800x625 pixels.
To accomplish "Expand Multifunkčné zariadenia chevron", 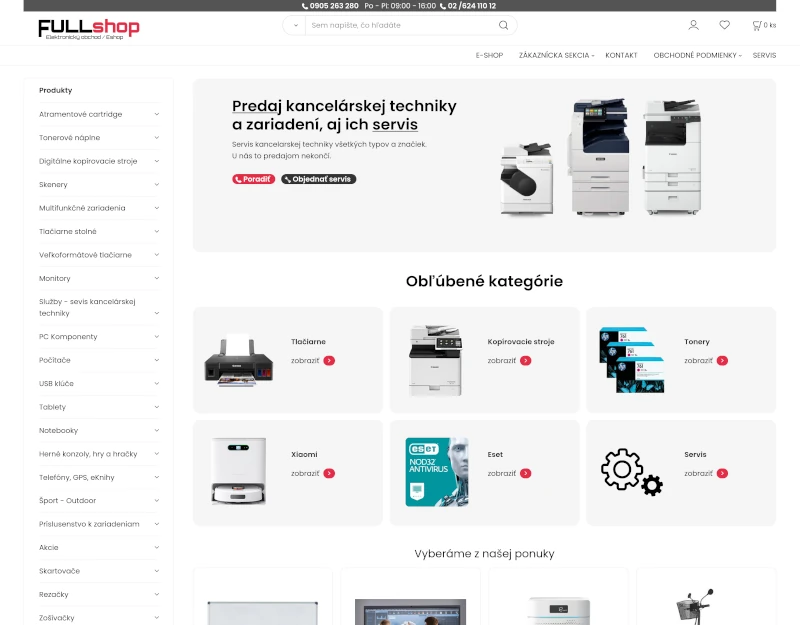I will click(x=157, y=208).
